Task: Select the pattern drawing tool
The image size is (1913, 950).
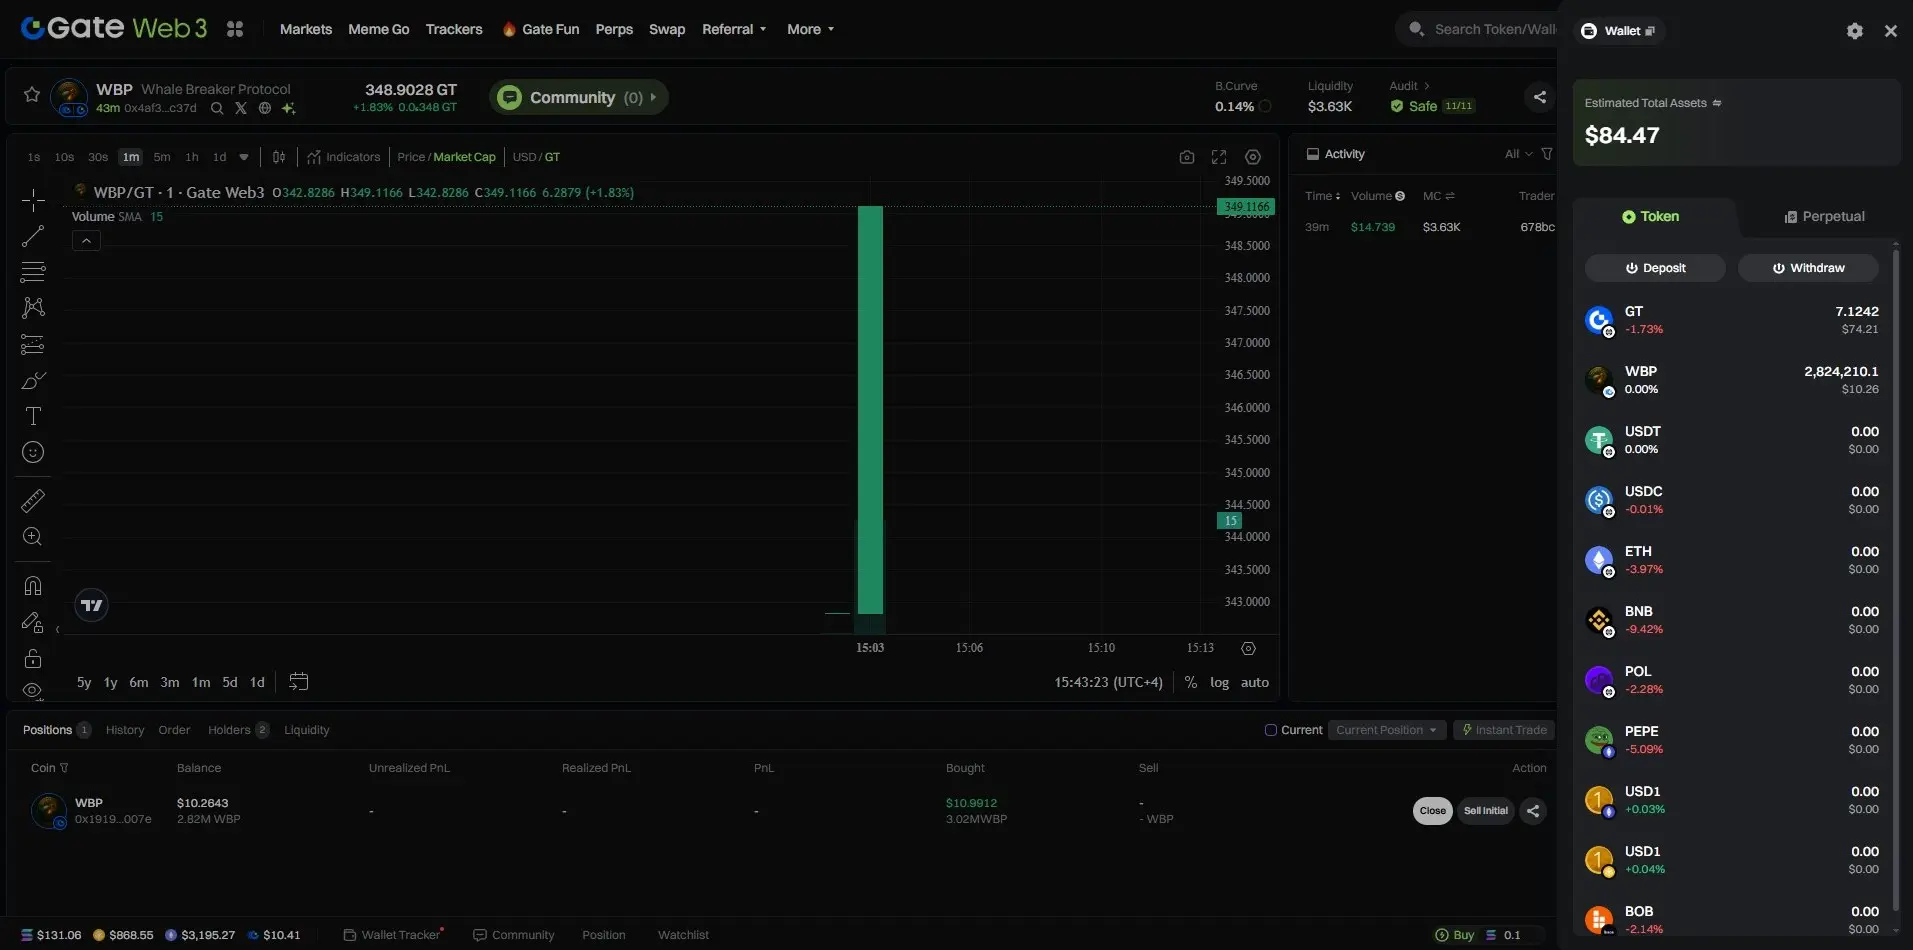Action: (x=33, y=308)
